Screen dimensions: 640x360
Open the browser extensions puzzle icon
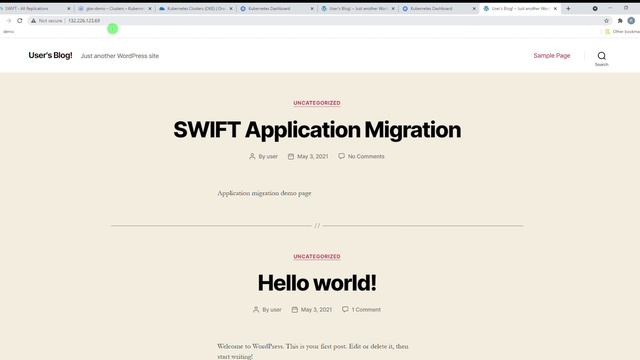coord(620,20)
